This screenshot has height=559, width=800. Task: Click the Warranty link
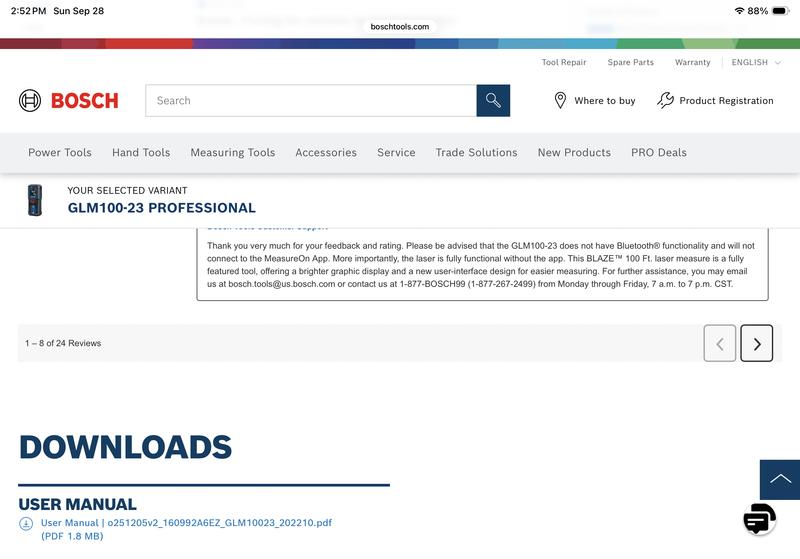pos(692,62)
